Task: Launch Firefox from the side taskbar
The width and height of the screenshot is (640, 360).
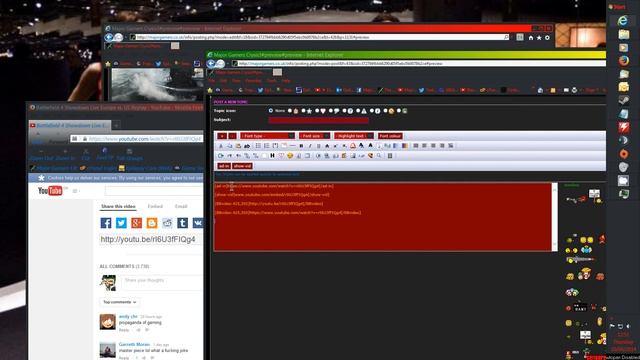Action: (623, 61)
